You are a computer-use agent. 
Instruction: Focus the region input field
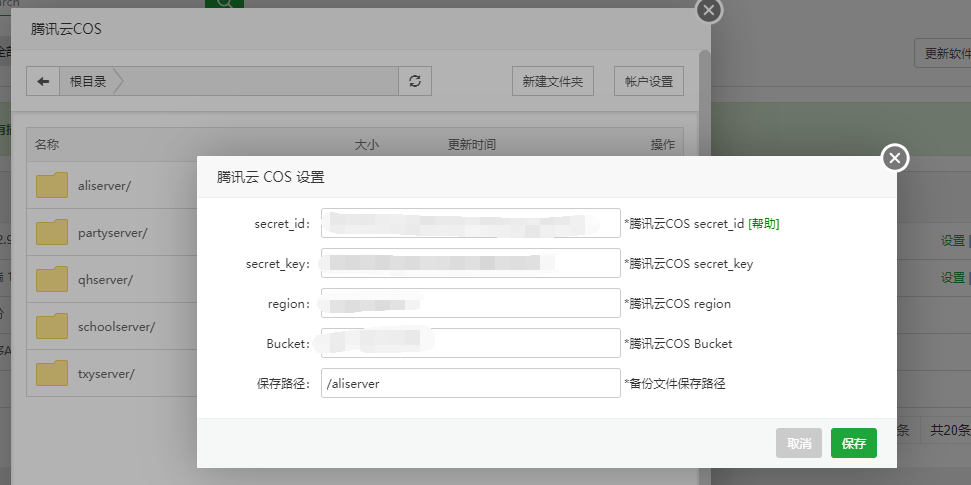pos(471,303)
